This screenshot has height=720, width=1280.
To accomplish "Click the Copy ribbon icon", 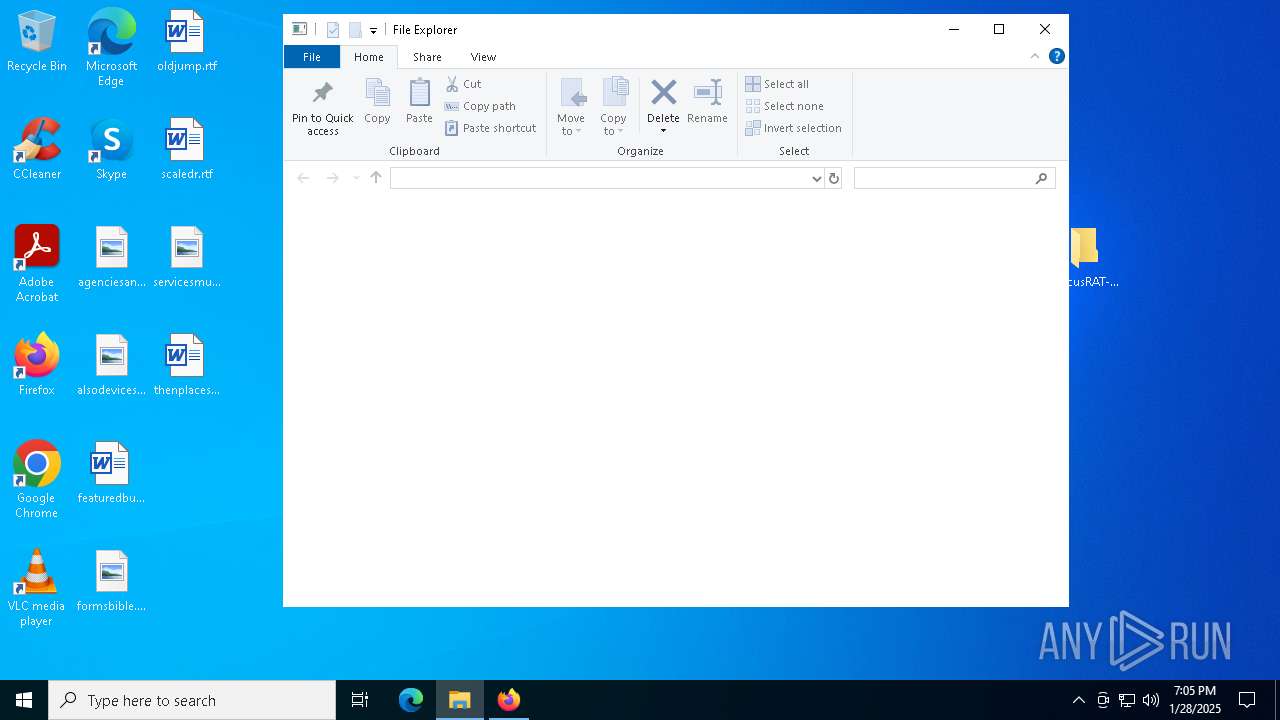I will click(x=377, y=93).
